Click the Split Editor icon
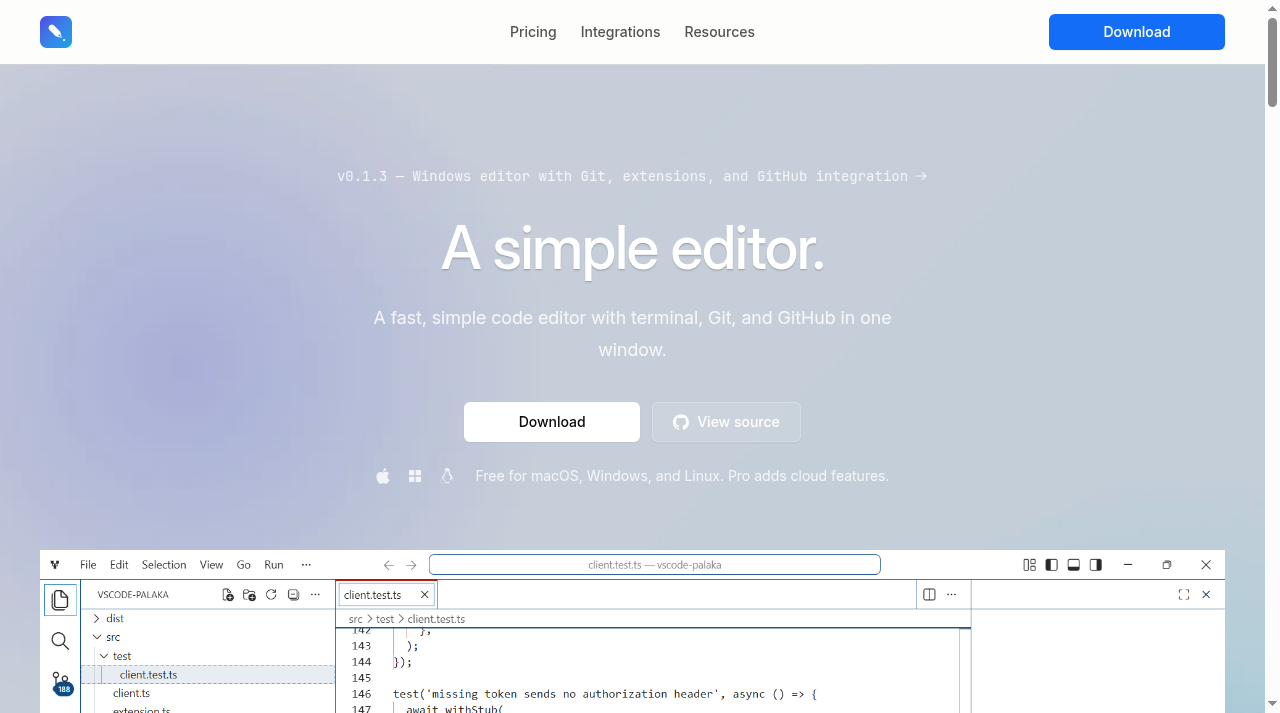The height and width of the screenshot is (713, 1280). point(929,595)
